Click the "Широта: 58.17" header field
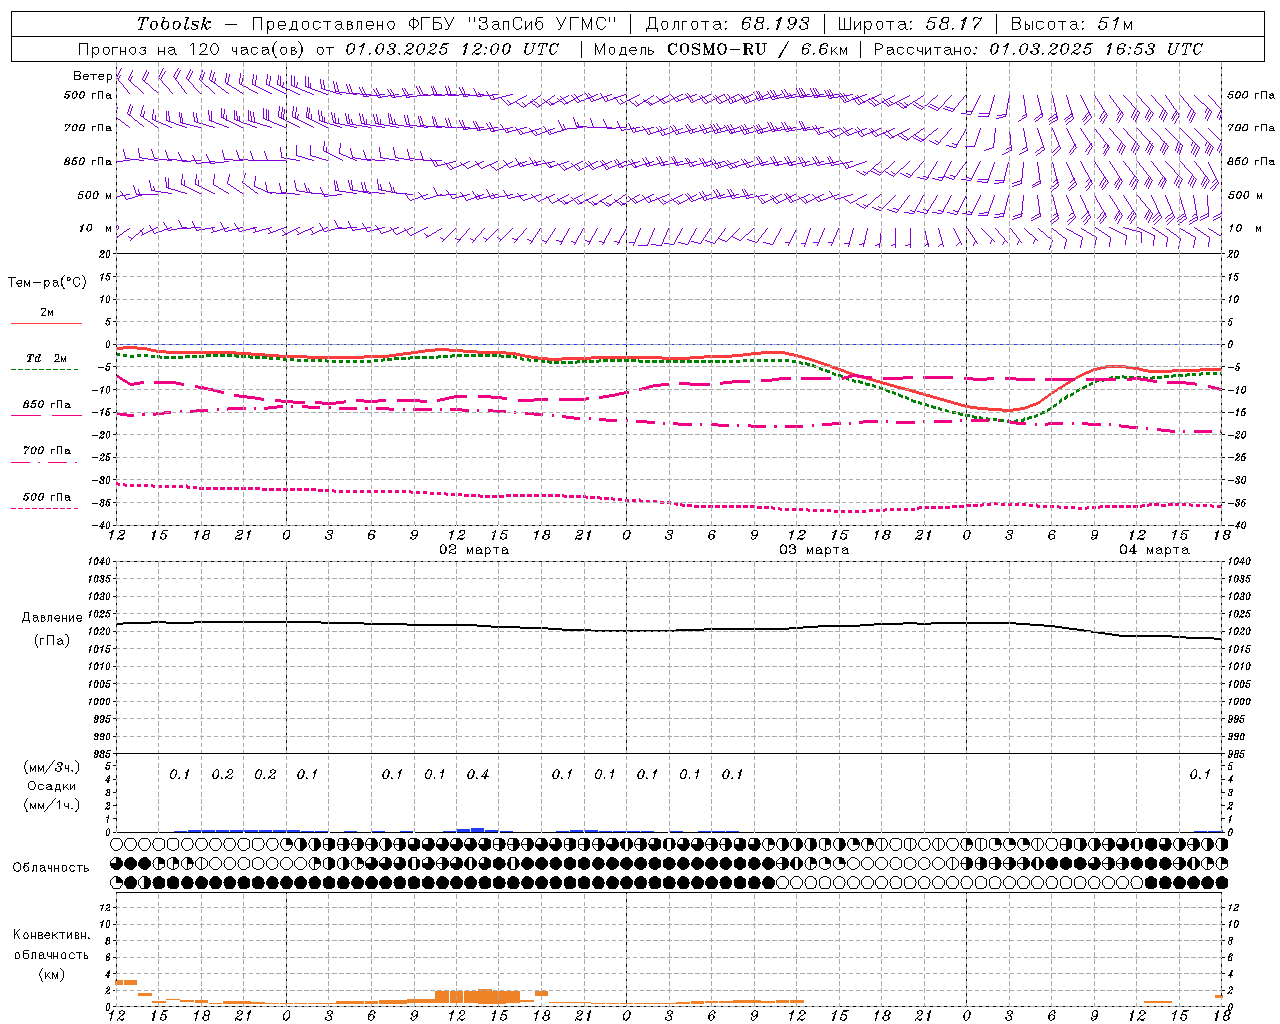This screenshot has height=1024, width=1280. click(910, 24)
